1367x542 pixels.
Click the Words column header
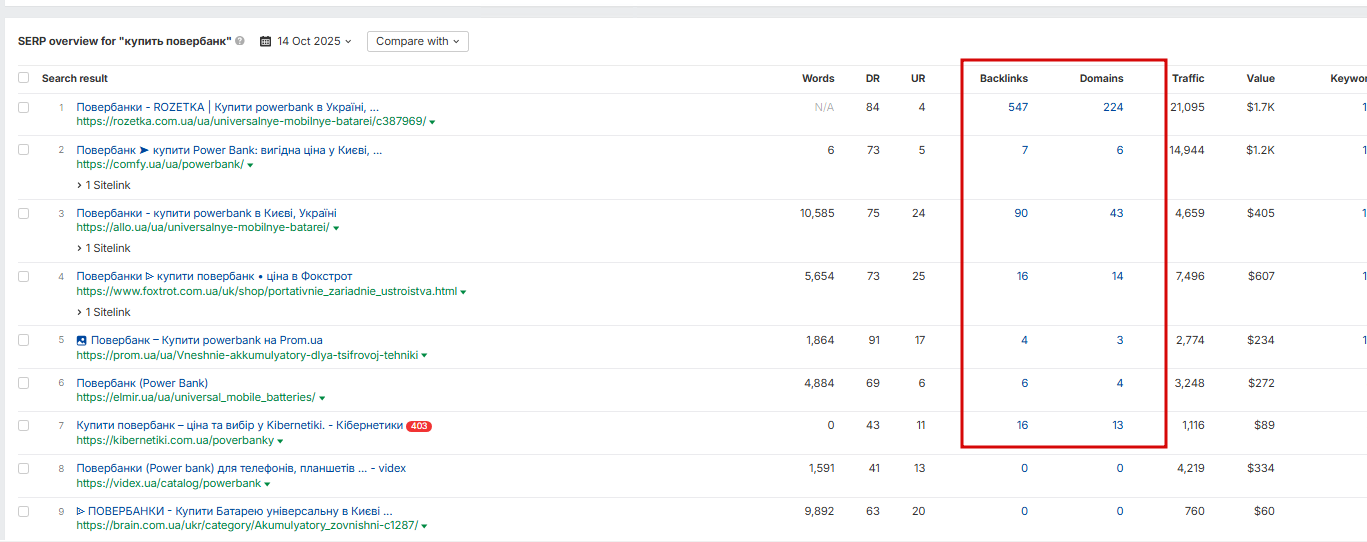pyautogui.click(x=818, y=78)
